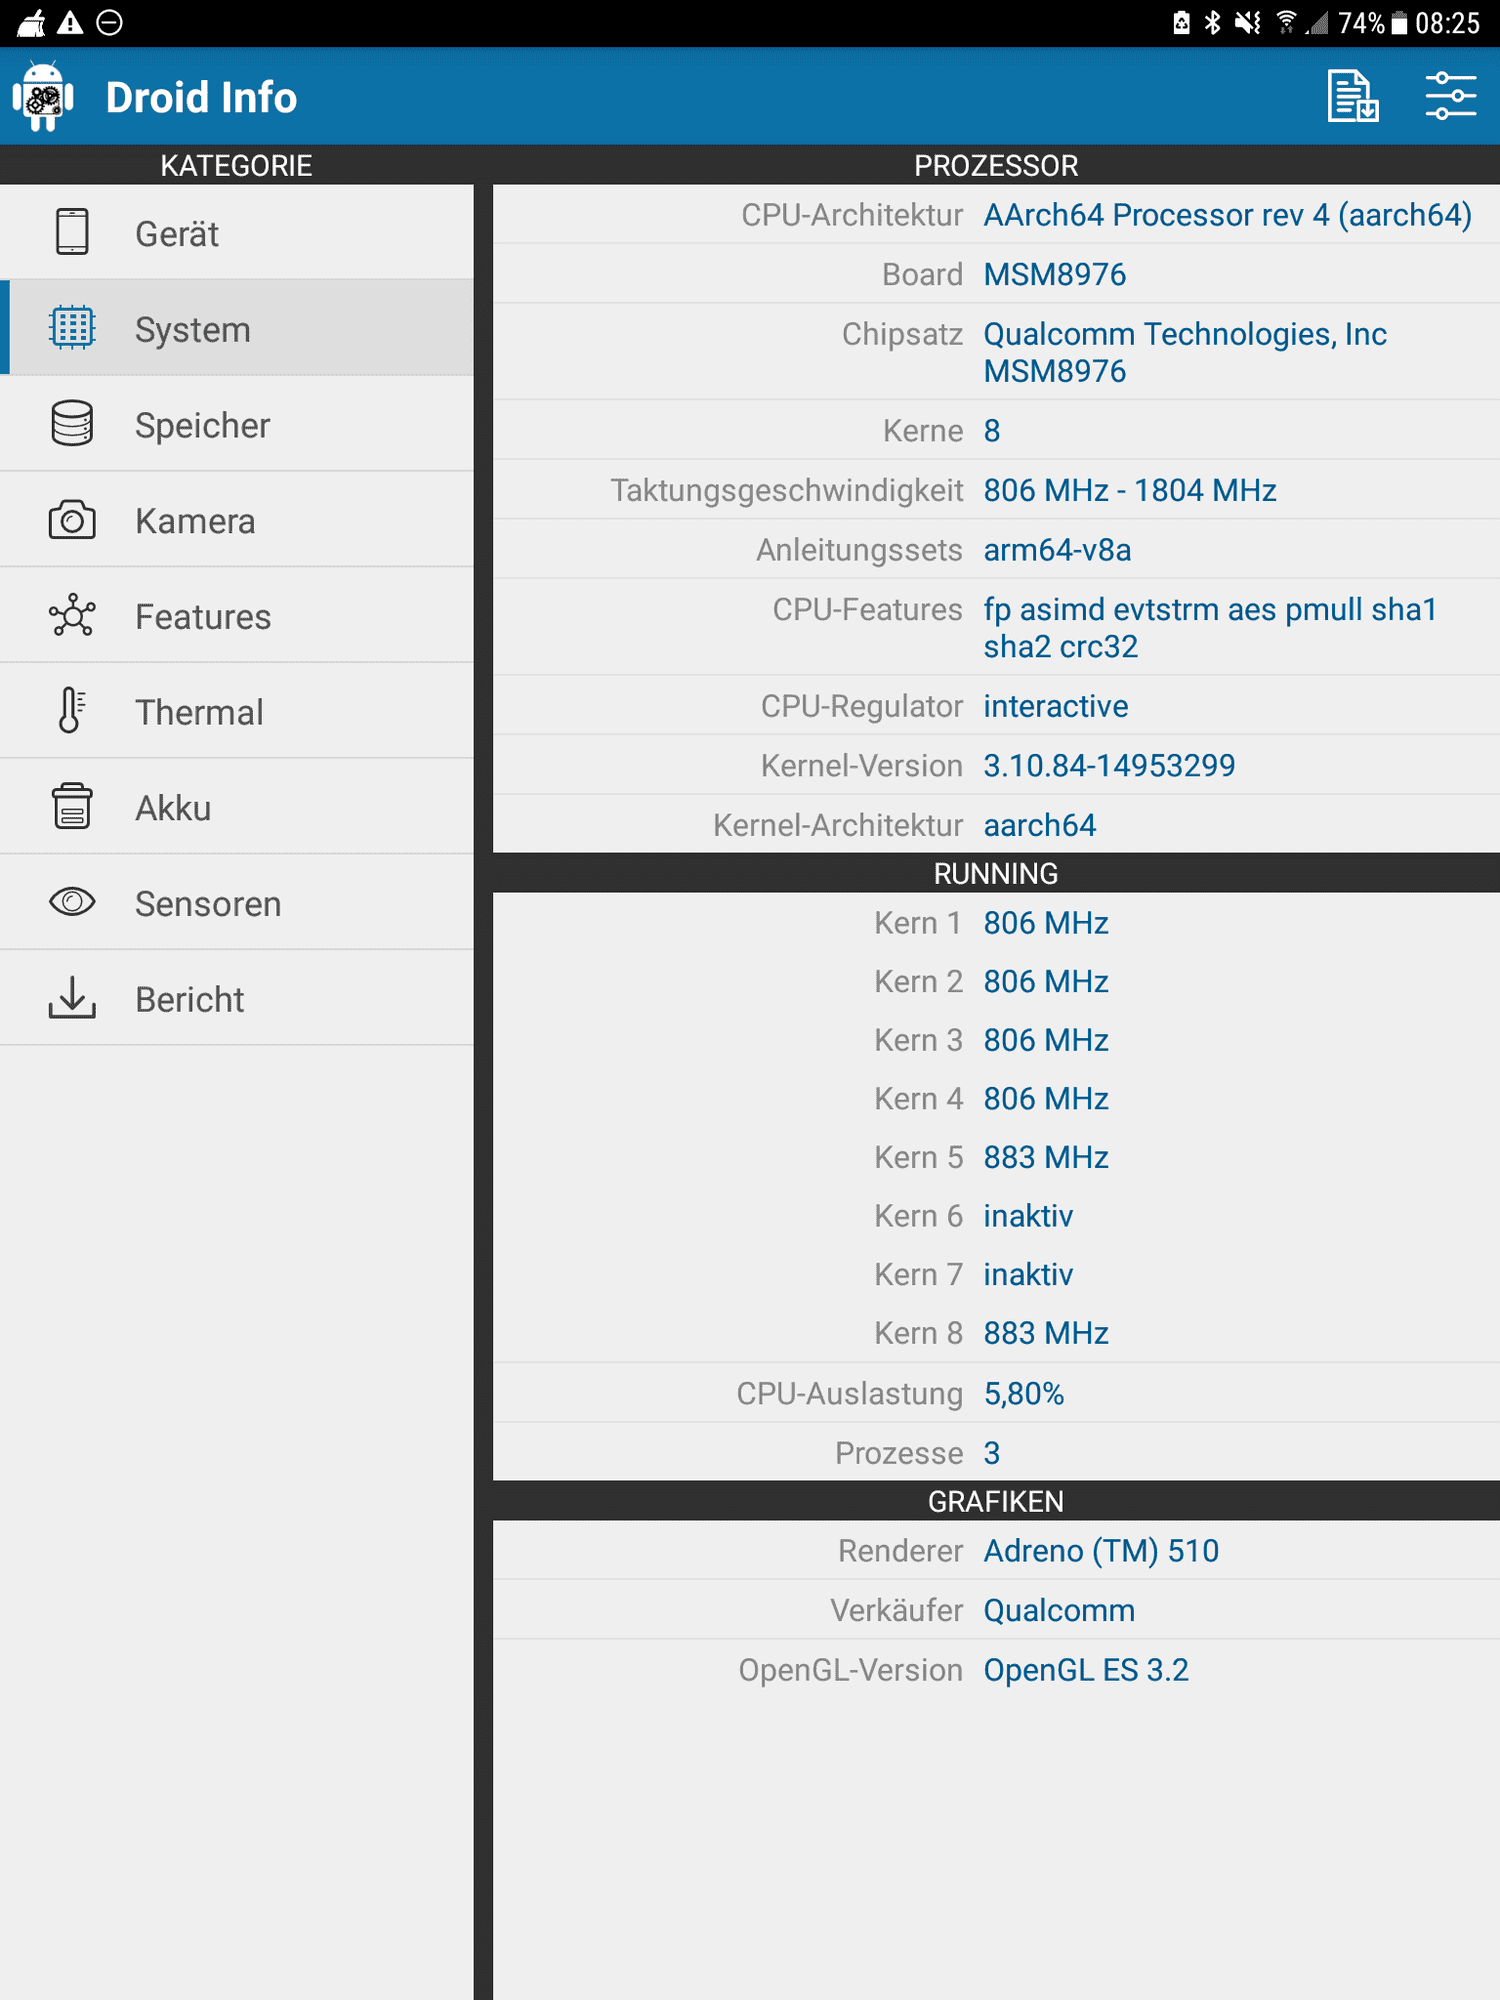The width and height of the screenshot is (1500, 2000).
Task: Click the RUNNING section header
Action: (x=996, y=873)
